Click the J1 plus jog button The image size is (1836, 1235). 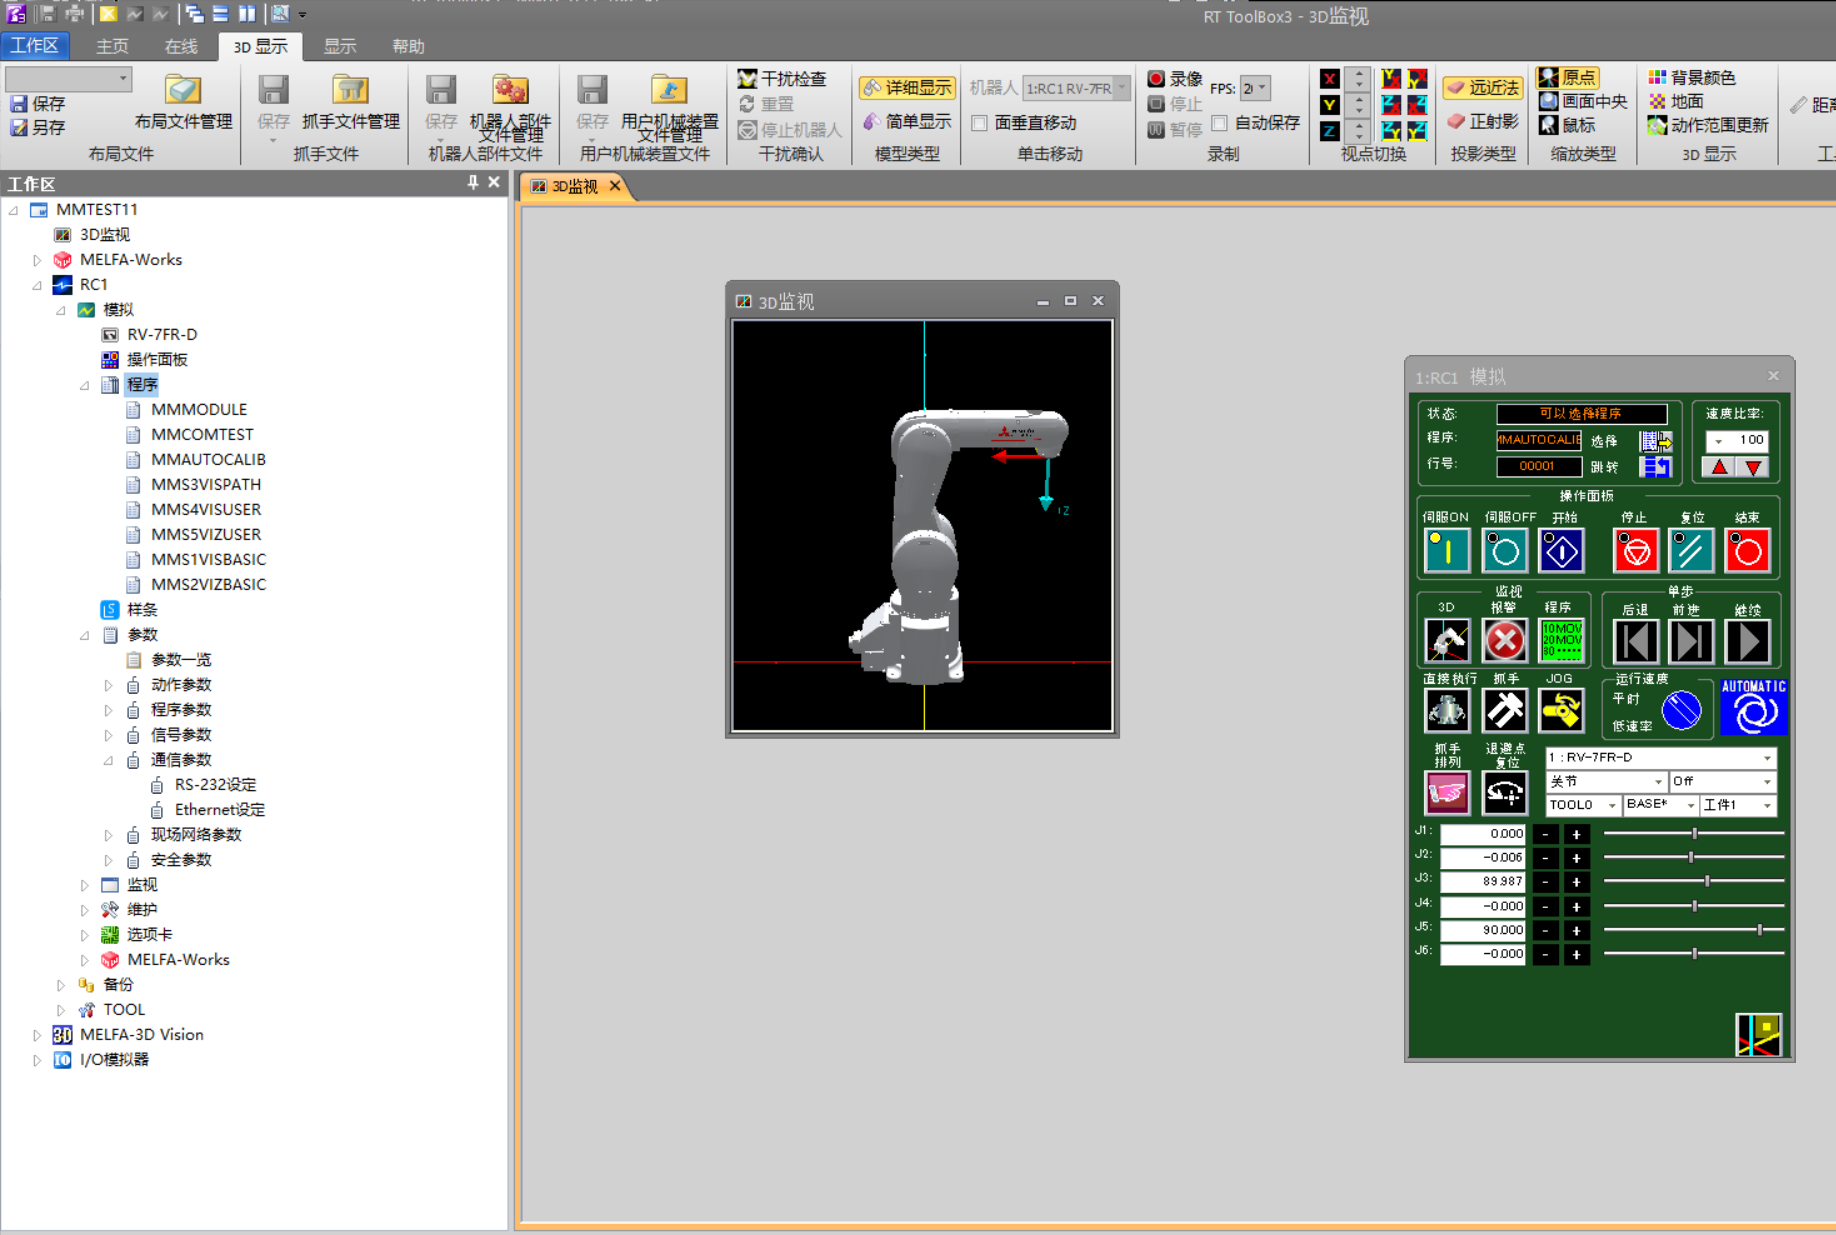click(1576, 834)
